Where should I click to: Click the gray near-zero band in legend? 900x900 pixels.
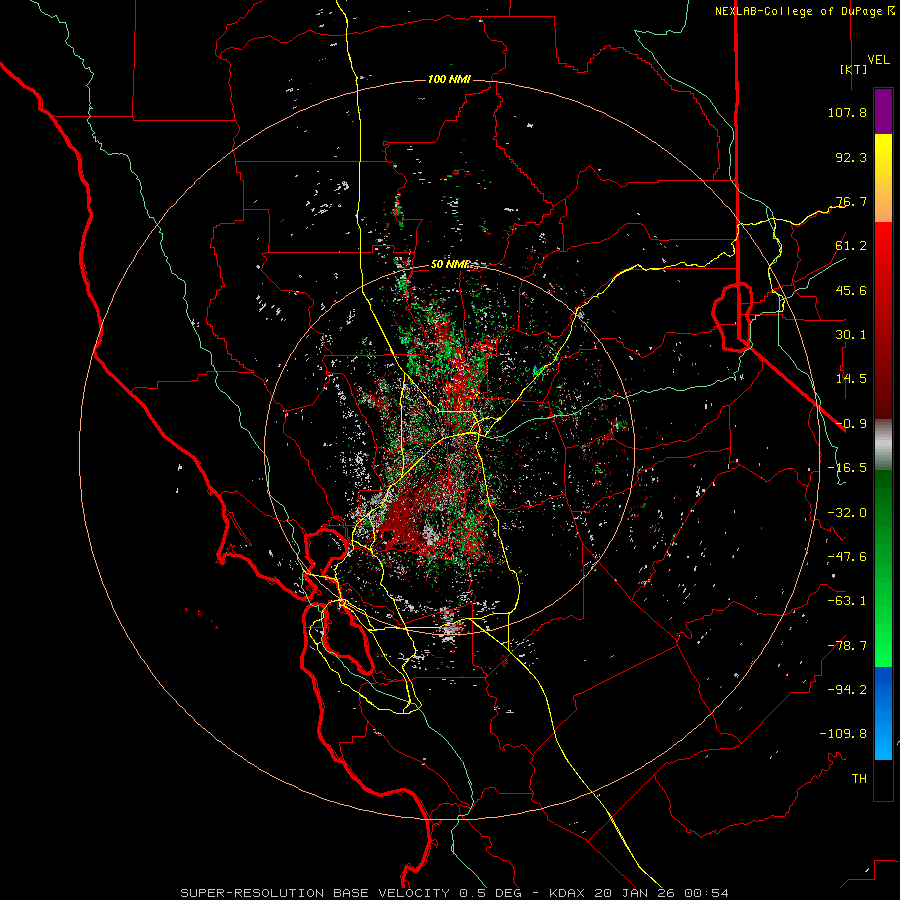(883, 445)
